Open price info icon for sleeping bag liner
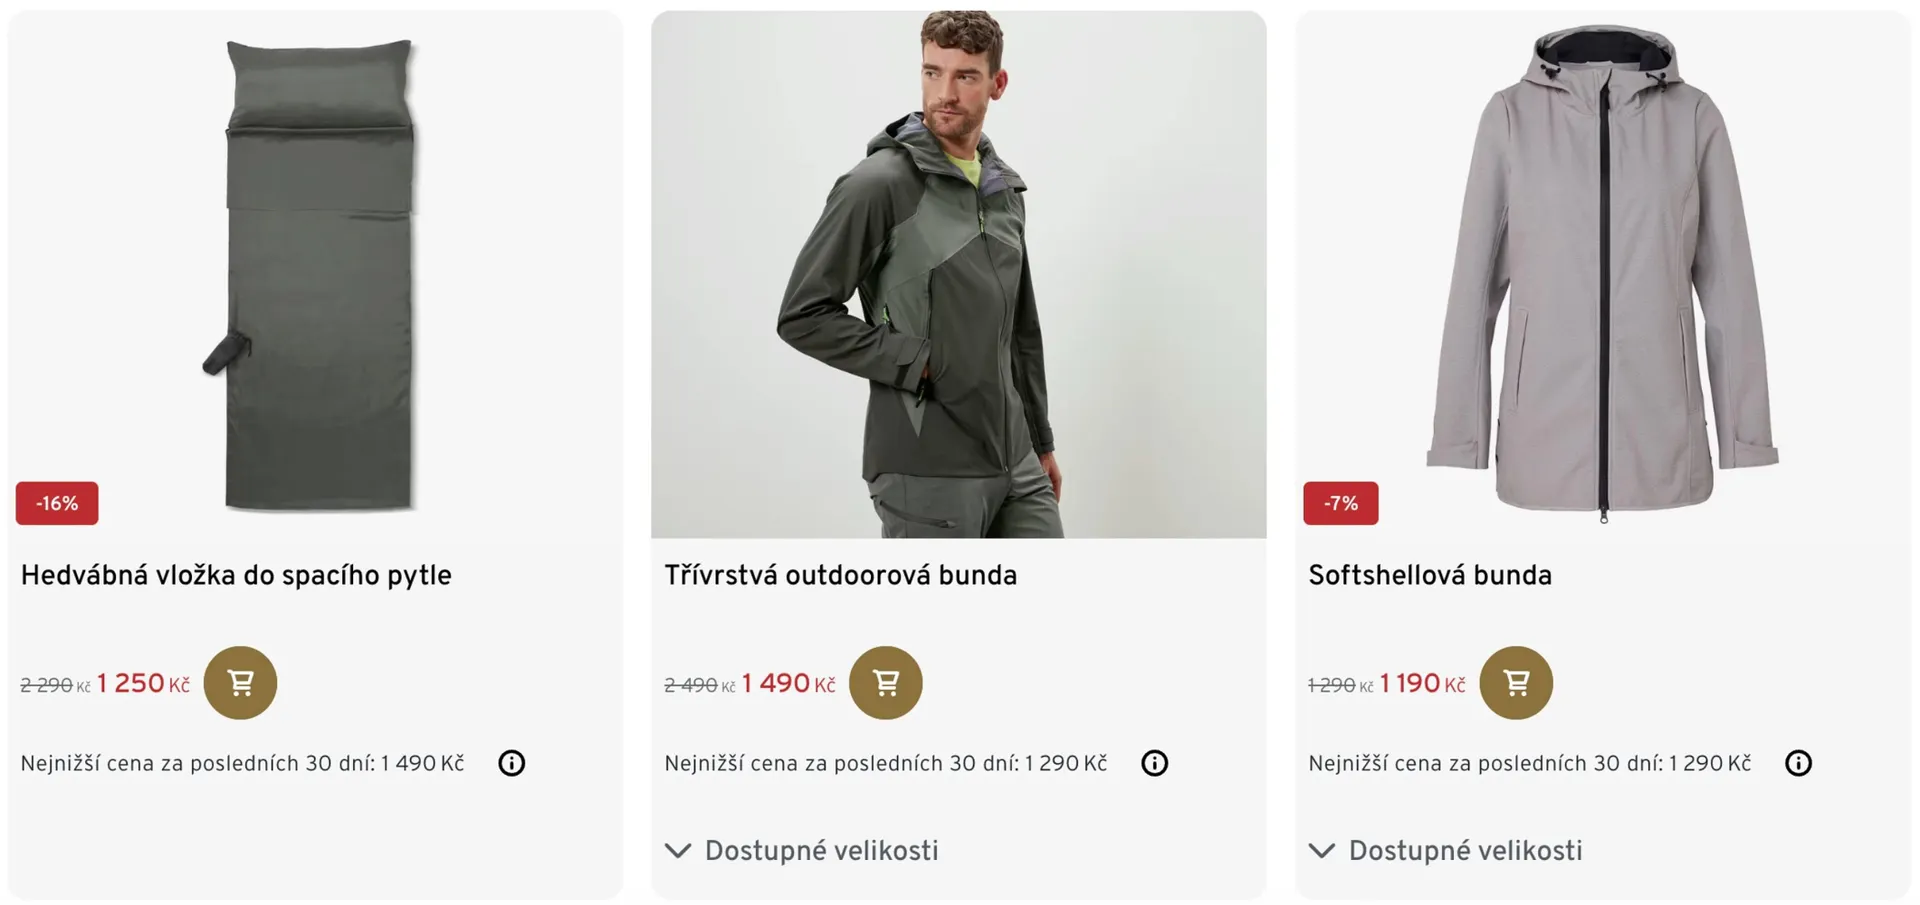 coord(512,763)
